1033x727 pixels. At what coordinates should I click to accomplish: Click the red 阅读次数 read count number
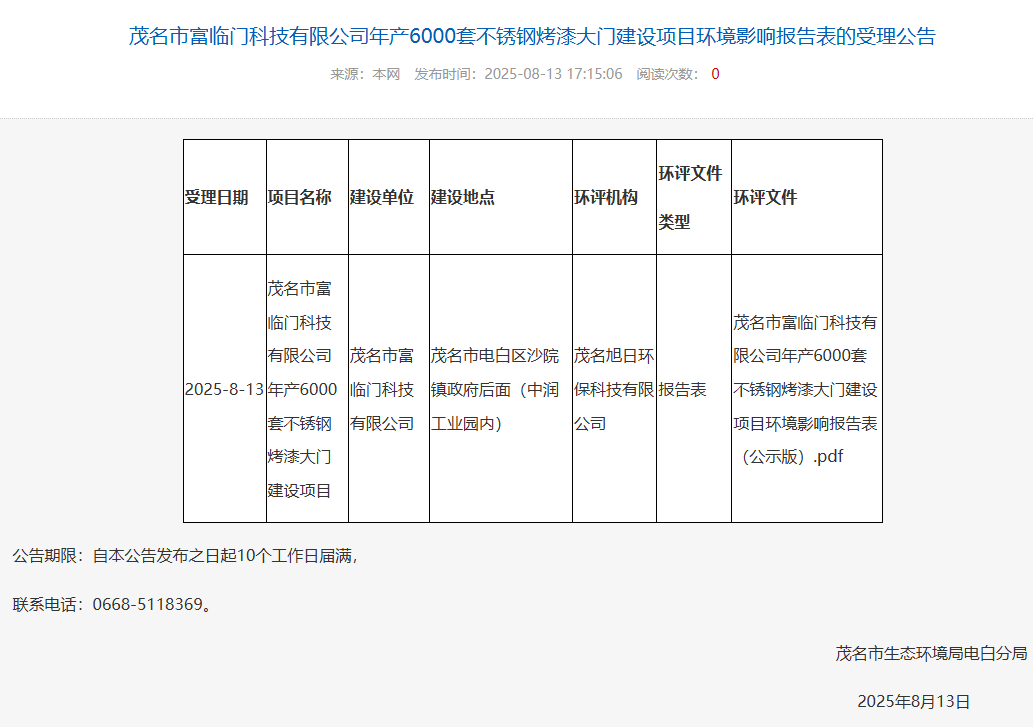tap(715, 74)
